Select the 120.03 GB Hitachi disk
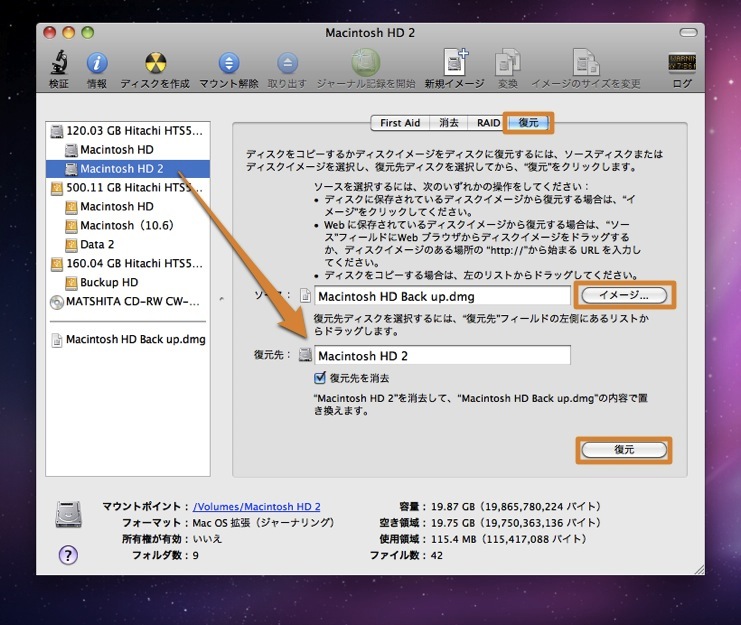This screenshot has height=625, width=741. [128, 131]
